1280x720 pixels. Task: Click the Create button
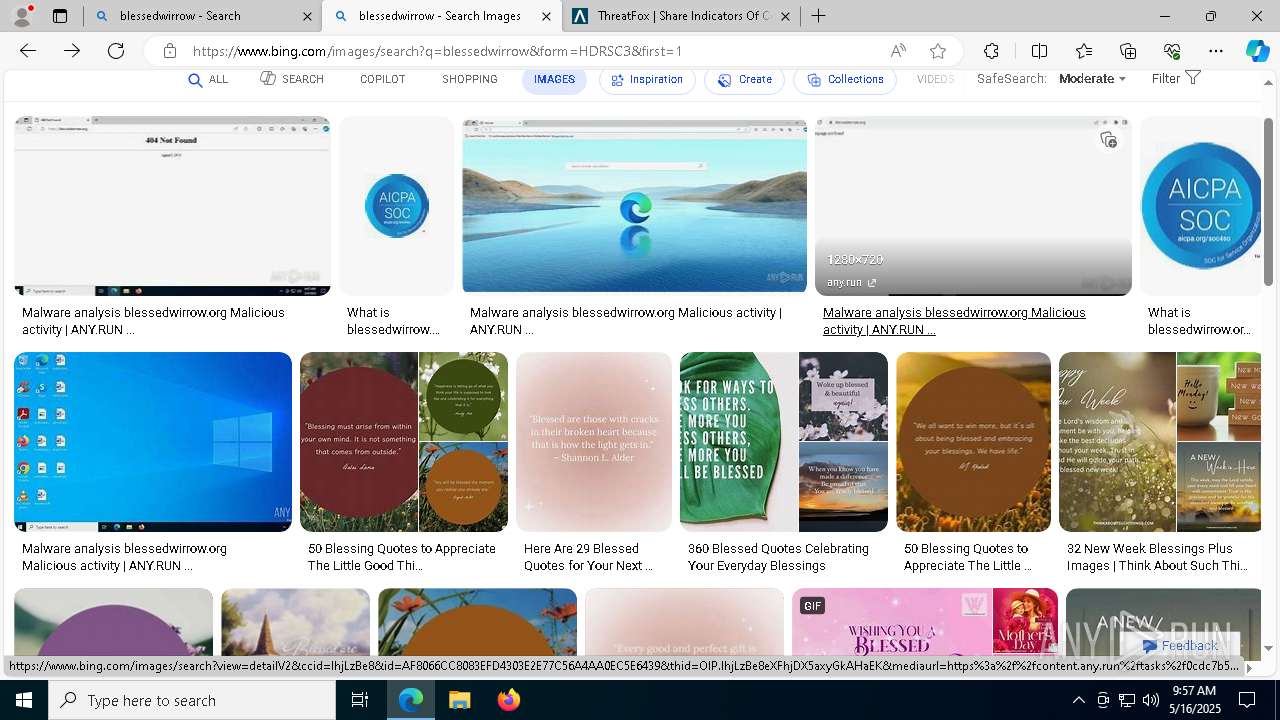[x=744, y=80]
